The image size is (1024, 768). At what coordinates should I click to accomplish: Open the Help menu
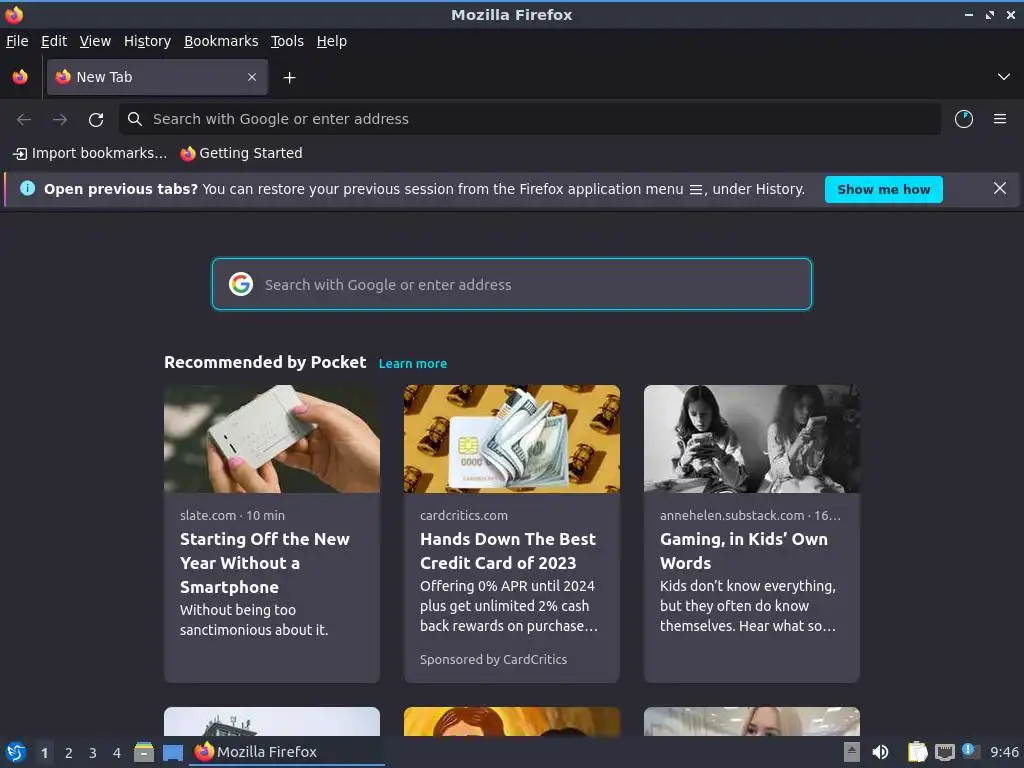tap(332, 41)
